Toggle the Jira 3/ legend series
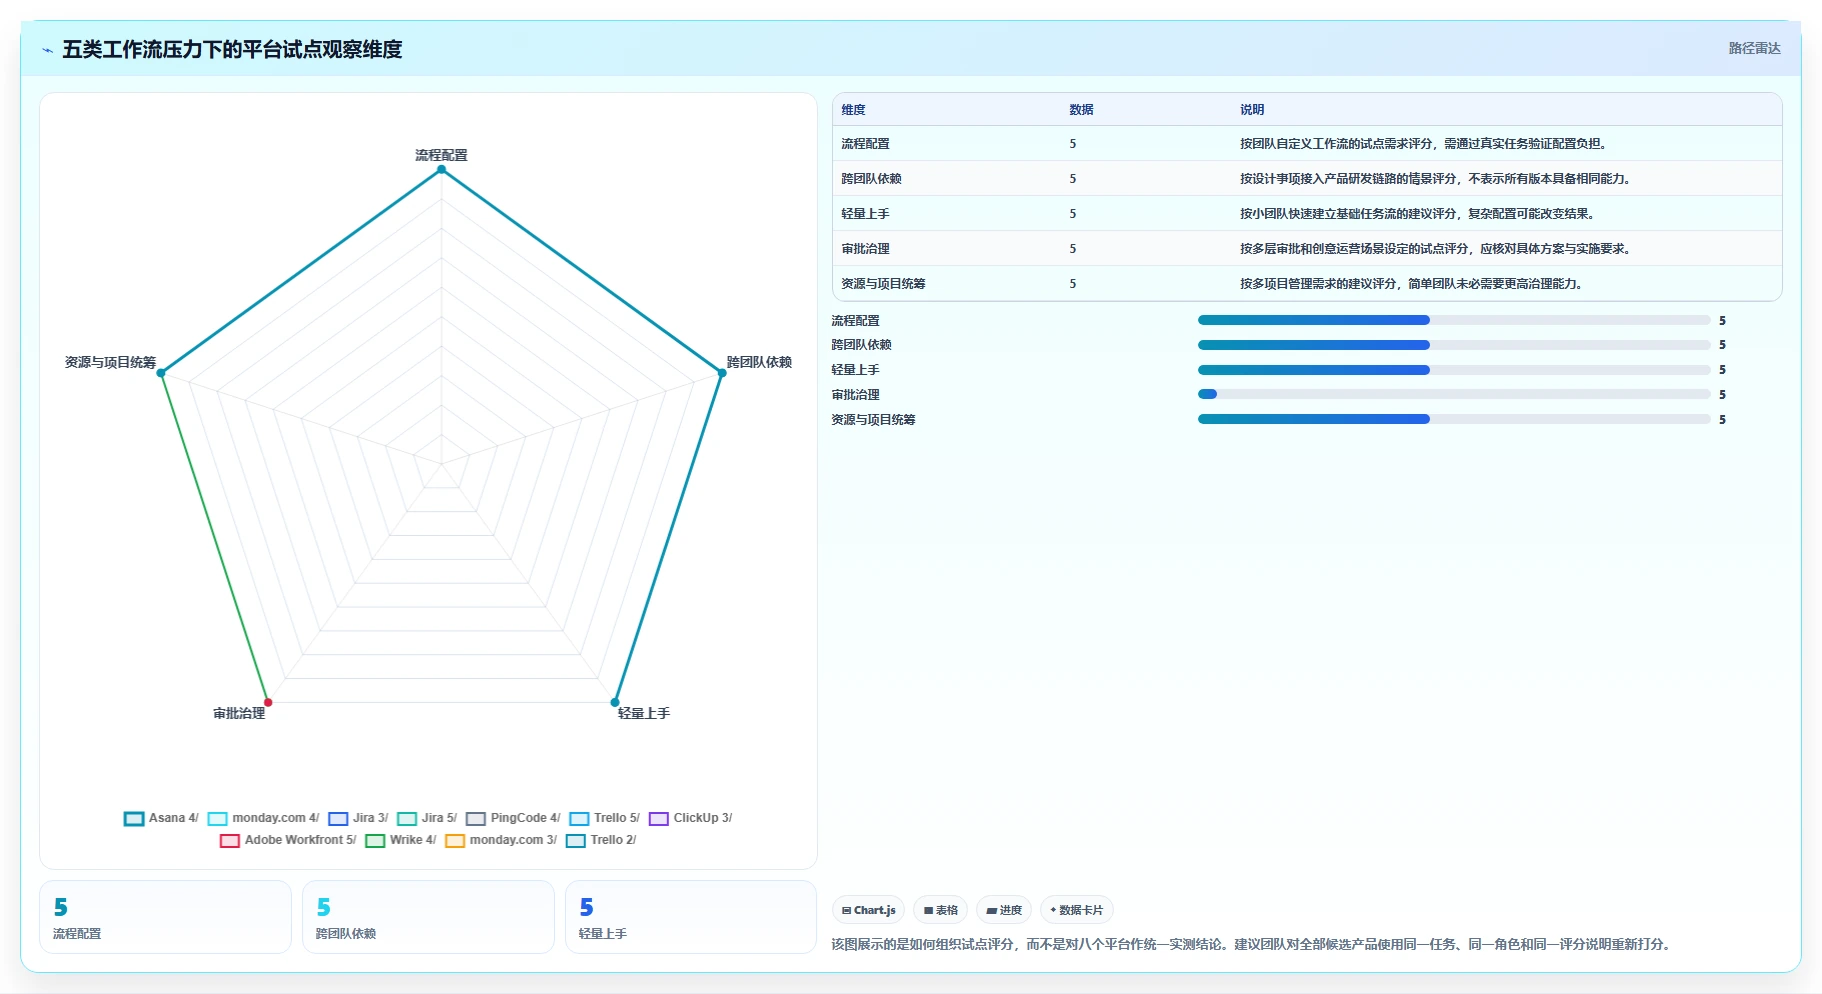Viewport: 1822px width, 994px height. 358,818
